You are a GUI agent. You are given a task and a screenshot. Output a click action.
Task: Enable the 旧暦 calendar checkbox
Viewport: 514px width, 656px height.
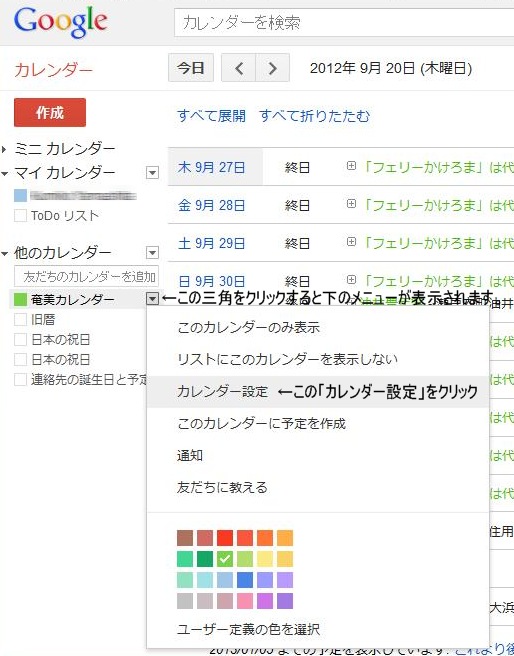(20, 319)
